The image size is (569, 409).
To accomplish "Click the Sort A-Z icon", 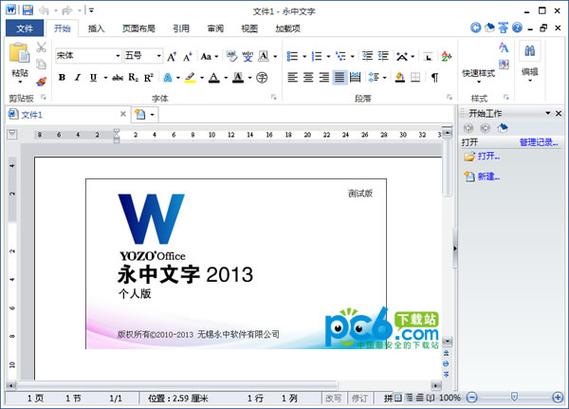I will 446,56.
